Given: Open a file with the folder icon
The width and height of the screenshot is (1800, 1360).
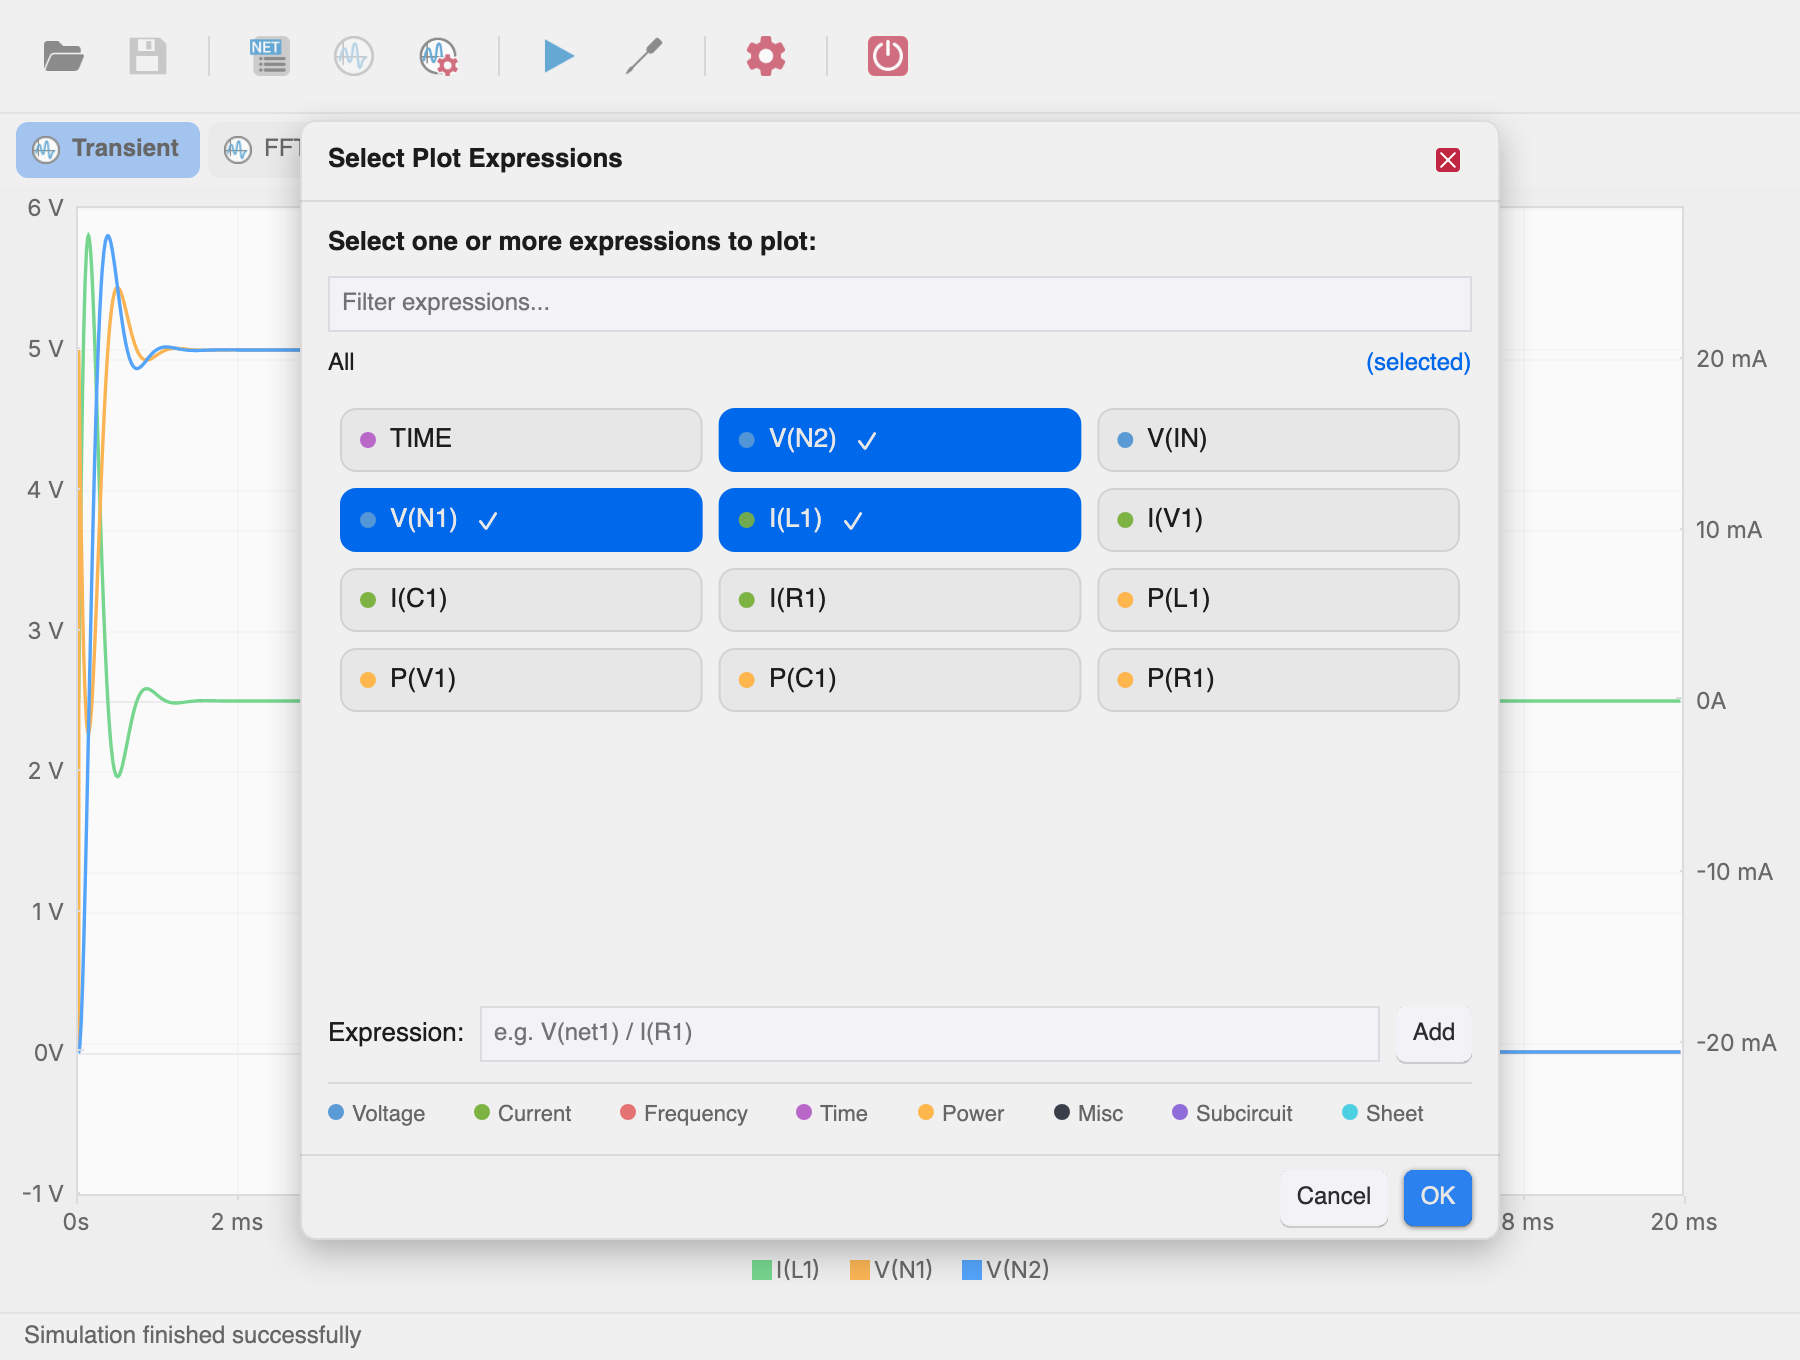Looking at the screenshot, I should click(64, 56).
